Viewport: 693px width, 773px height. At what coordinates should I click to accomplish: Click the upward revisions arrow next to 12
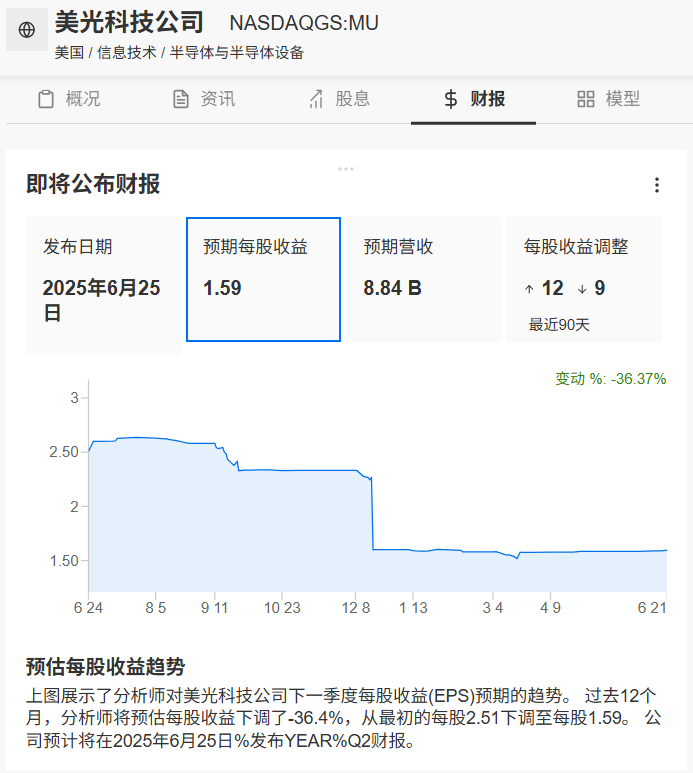[x=529, y=289]
